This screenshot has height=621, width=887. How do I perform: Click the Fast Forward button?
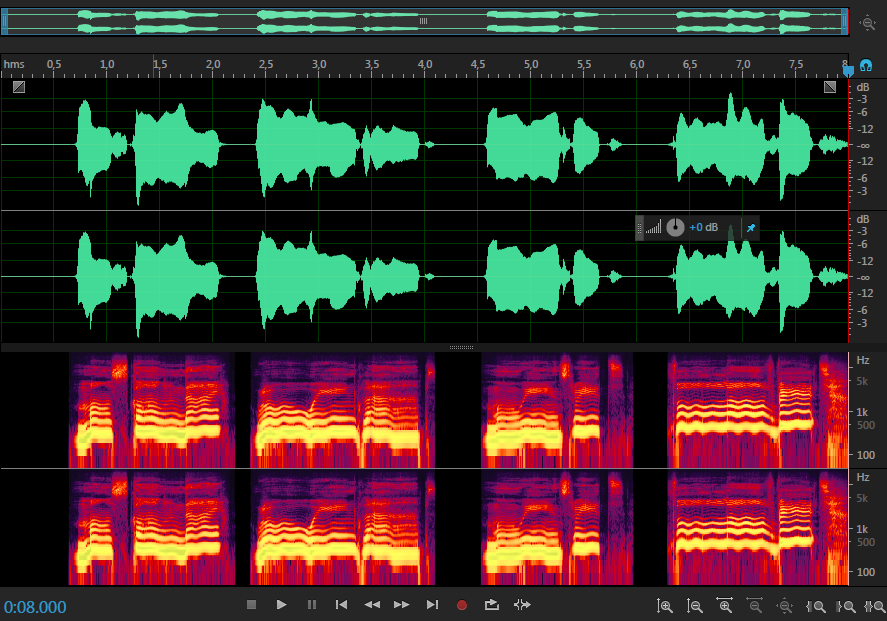402,605
